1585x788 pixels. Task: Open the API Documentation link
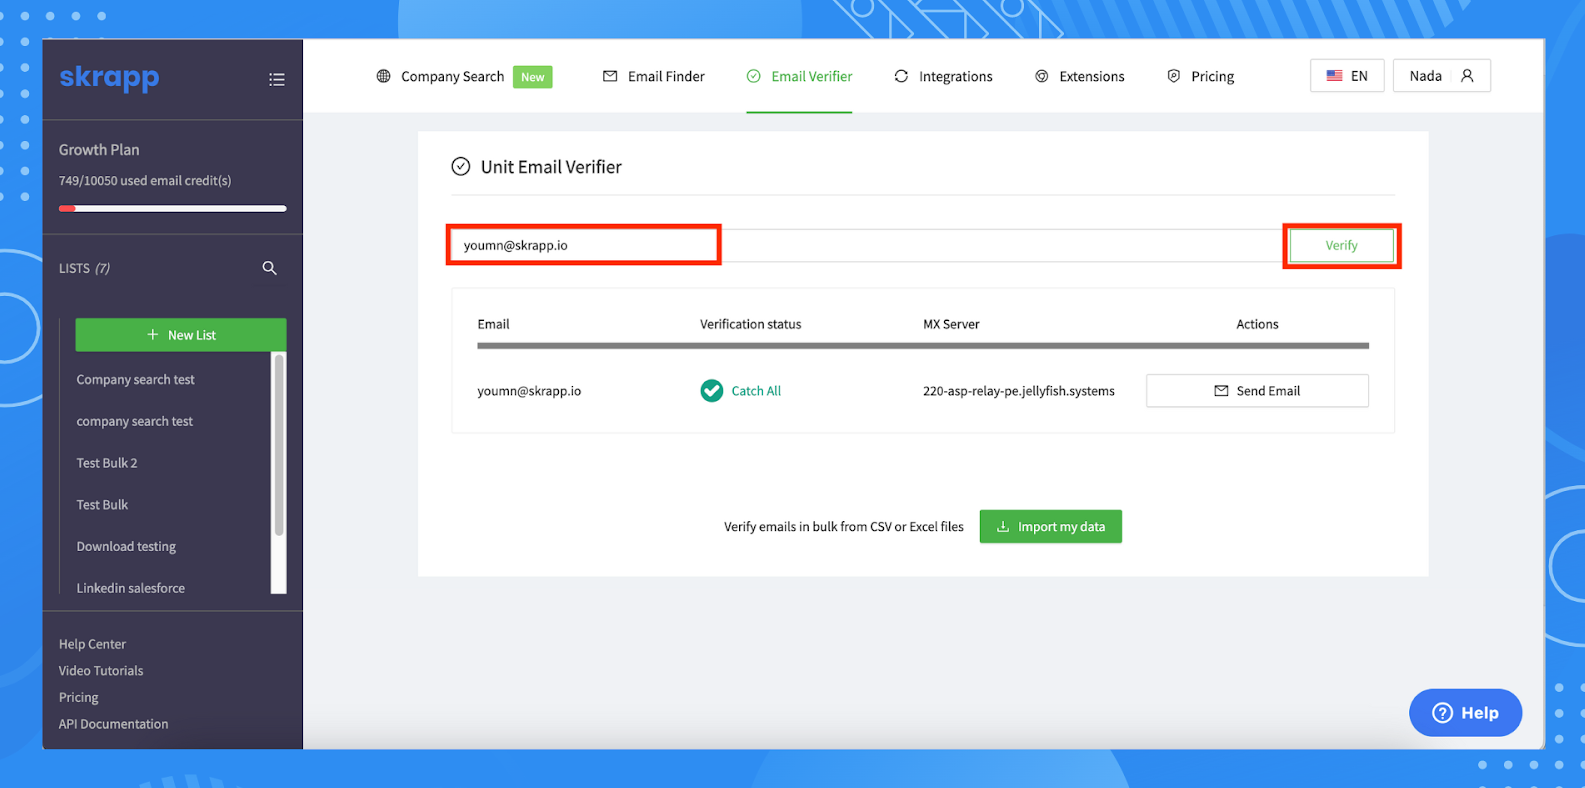(113, 724)
